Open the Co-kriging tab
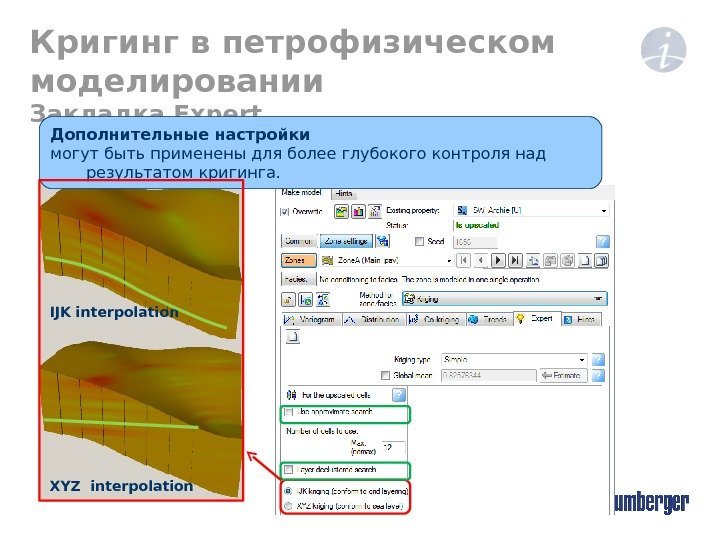This screenshot has height=540, width=720. [436, 319]
